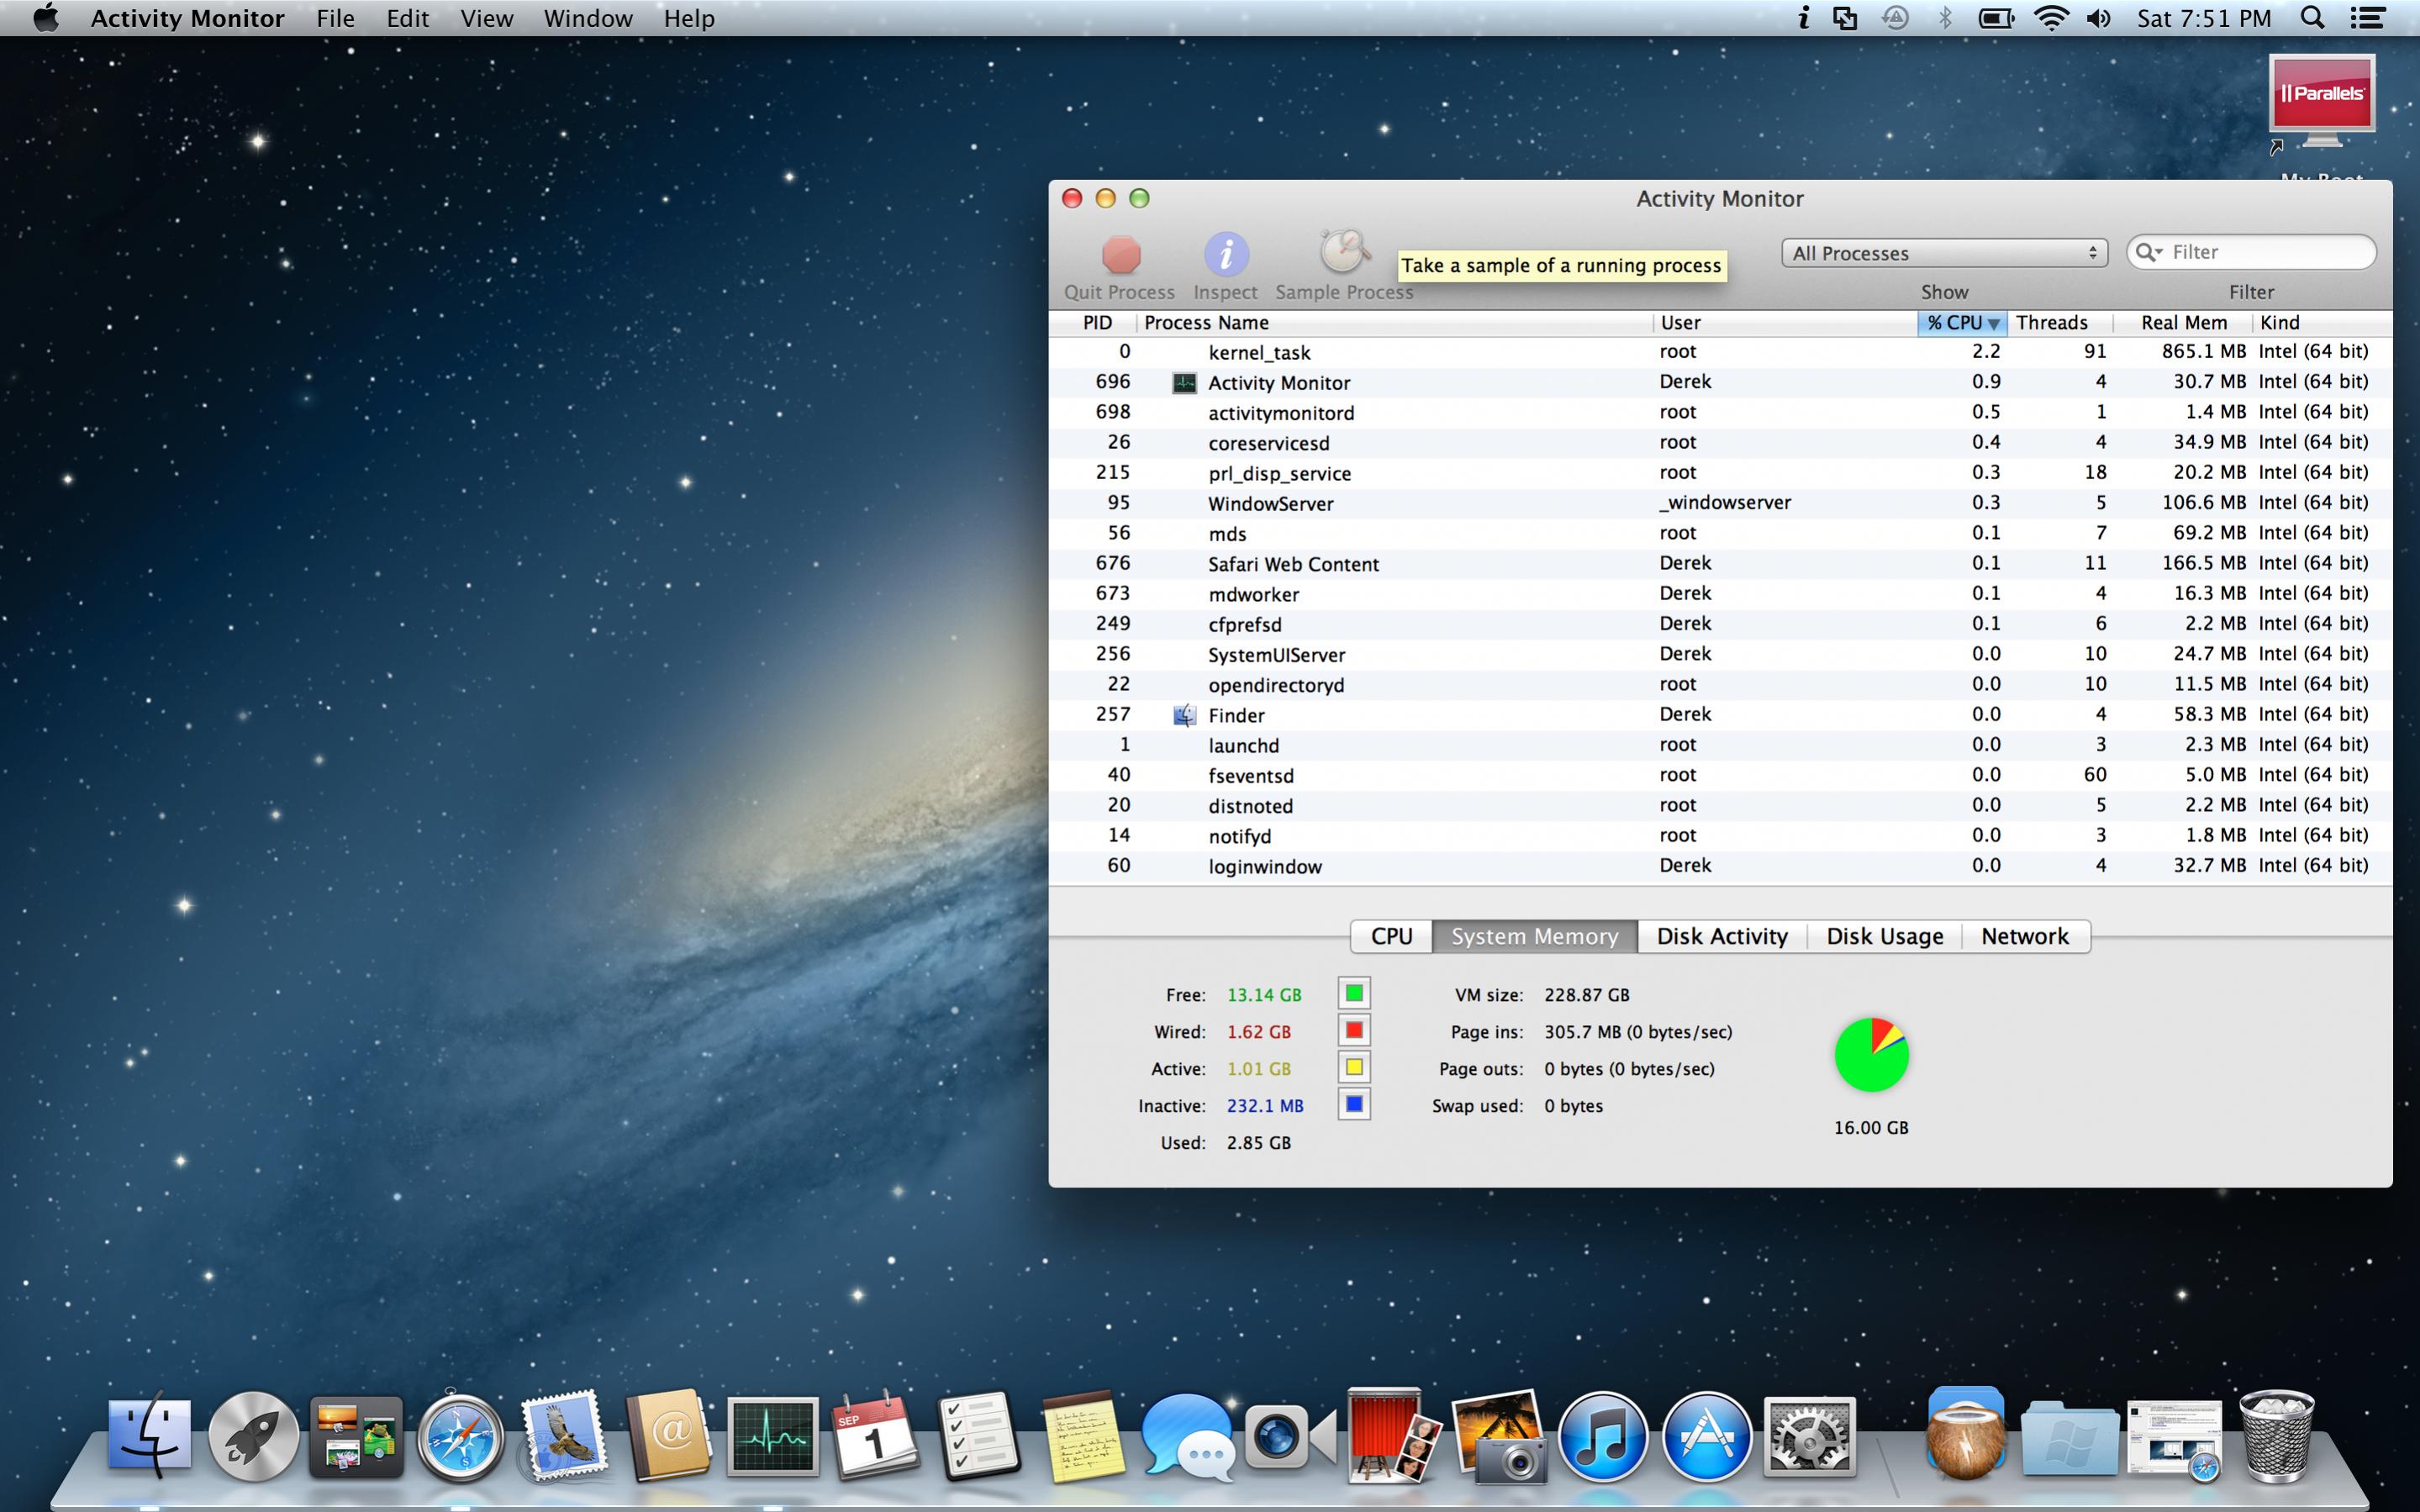Open App Store from the Dock
Screen dimensions: 2420x1512
click(1706, 1438)
